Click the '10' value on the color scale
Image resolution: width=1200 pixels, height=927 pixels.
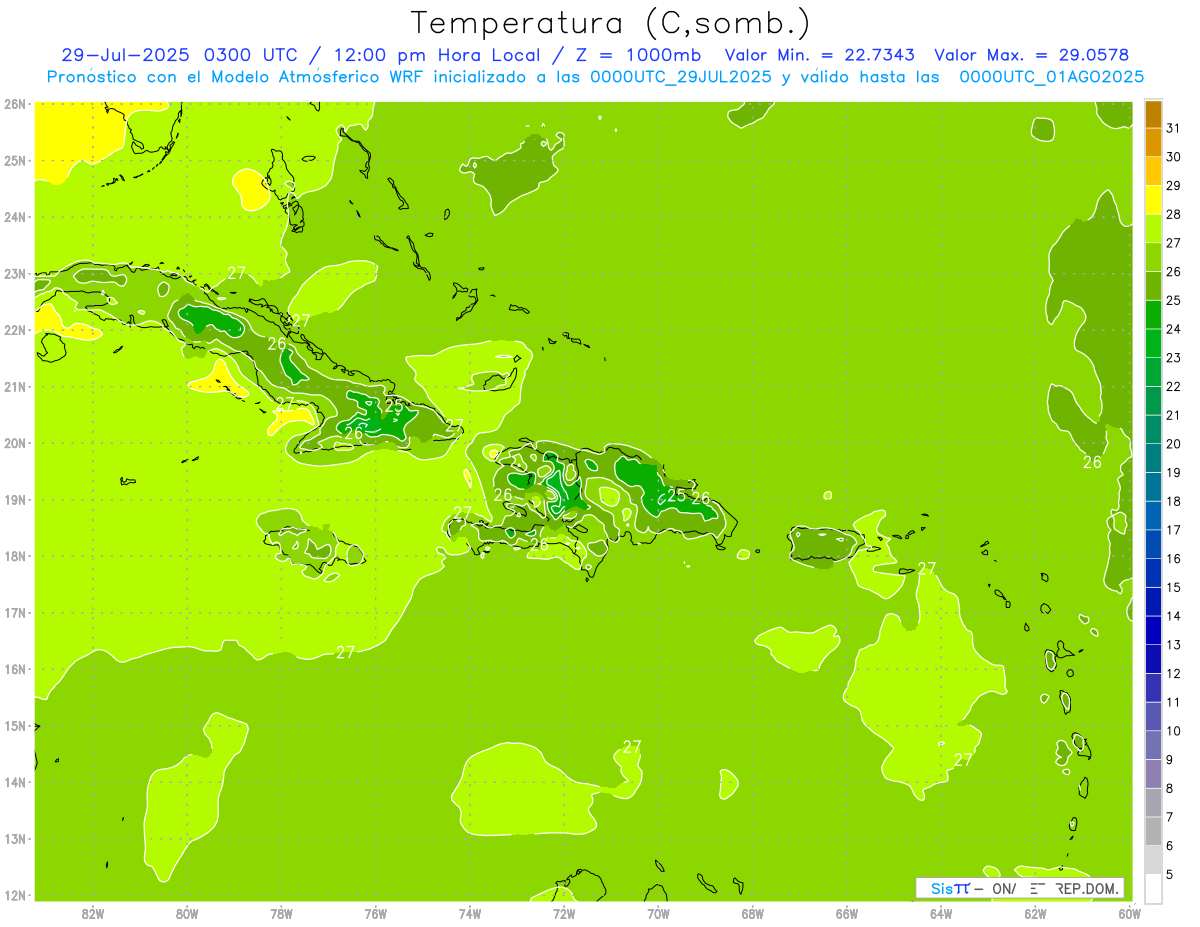click(1173, 731)
